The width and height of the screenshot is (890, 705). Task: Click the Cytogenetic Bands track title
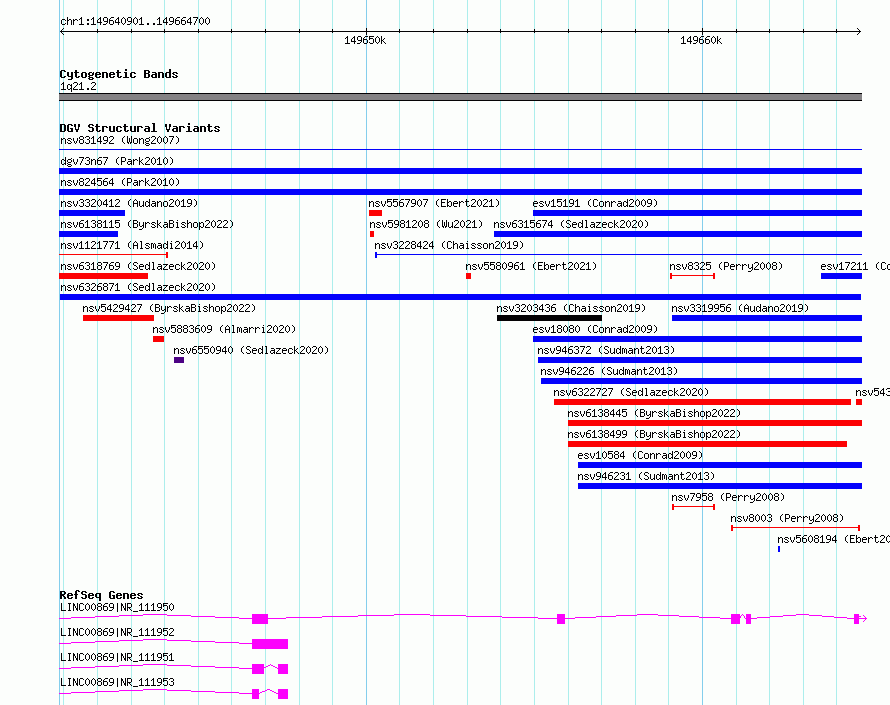click(x=119, y=74)
